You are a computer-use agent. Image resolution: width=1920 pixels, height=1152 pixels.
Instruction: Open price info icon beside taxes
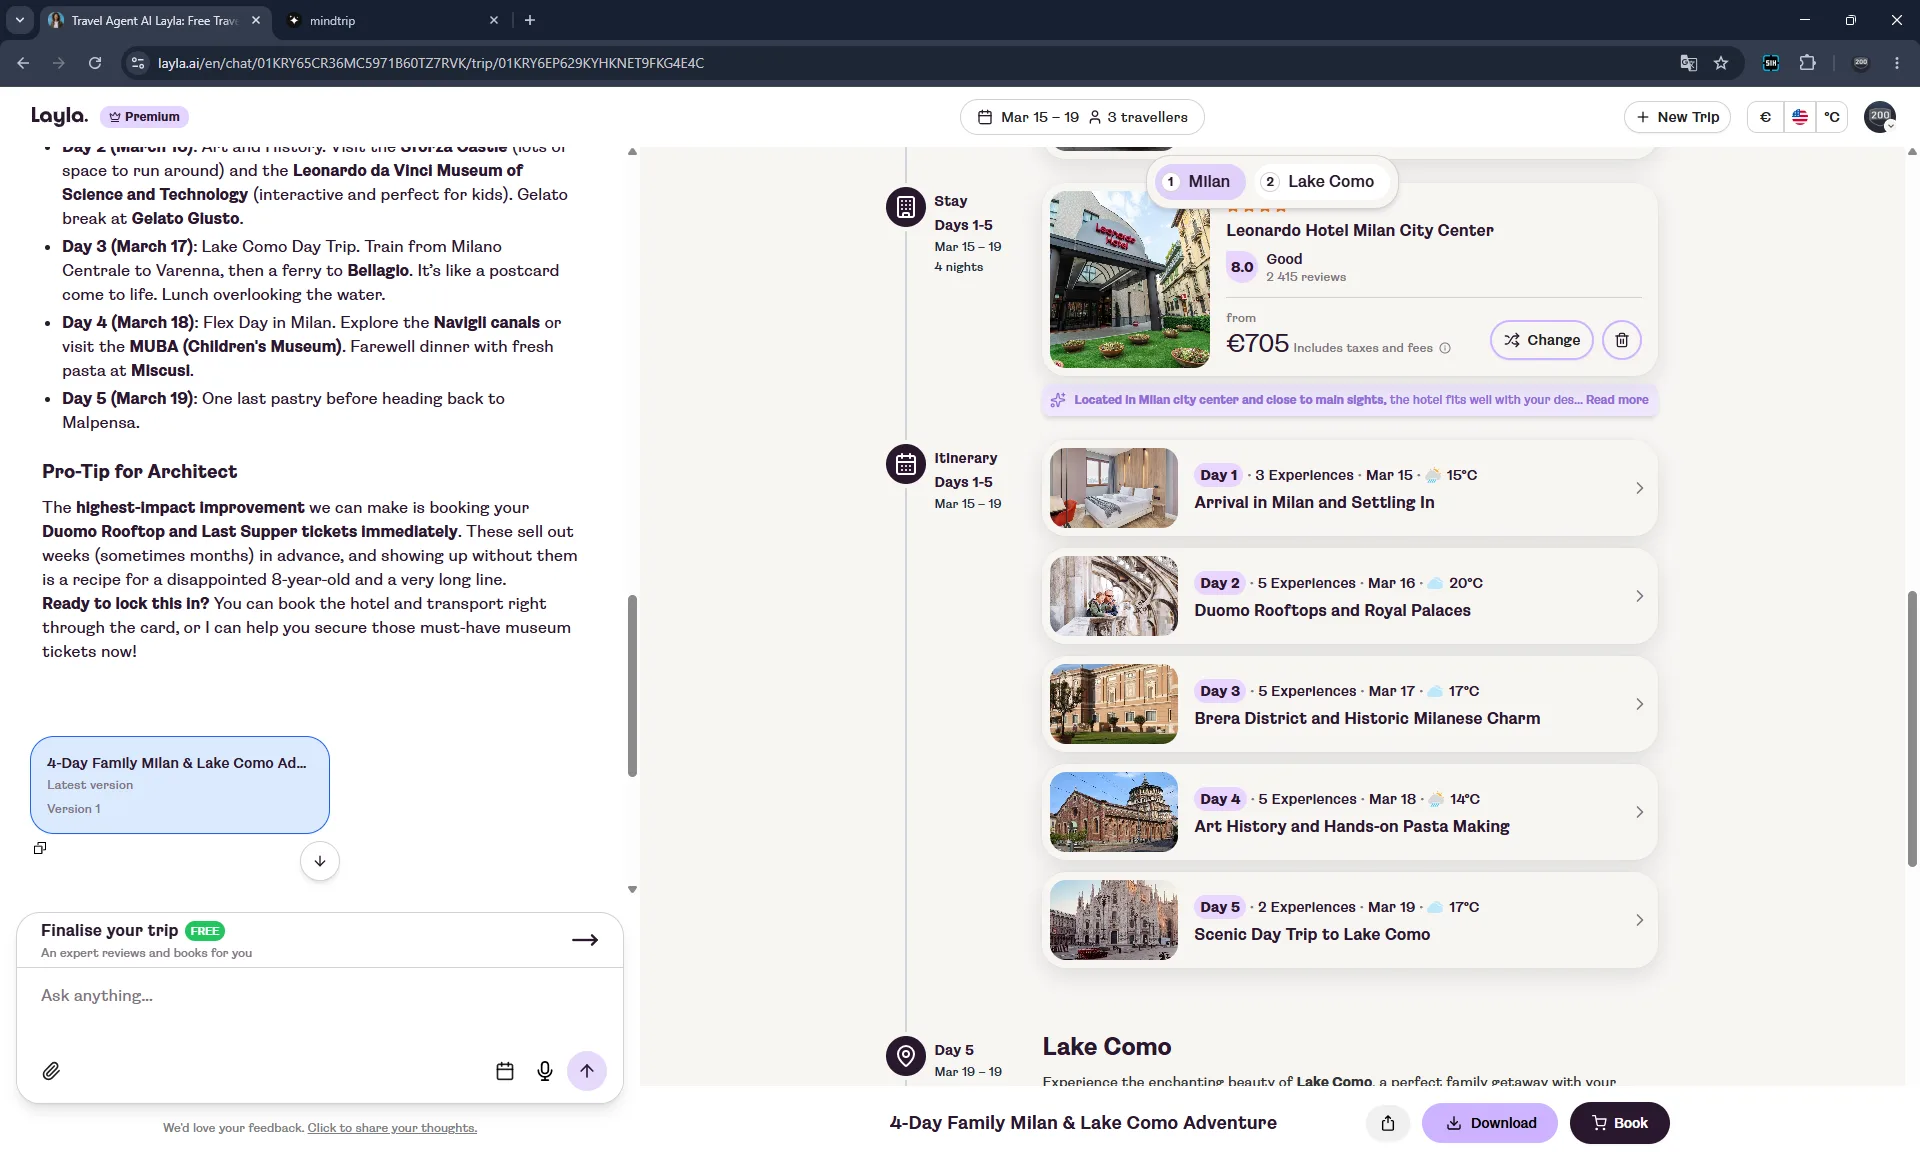pos(1445,348)
